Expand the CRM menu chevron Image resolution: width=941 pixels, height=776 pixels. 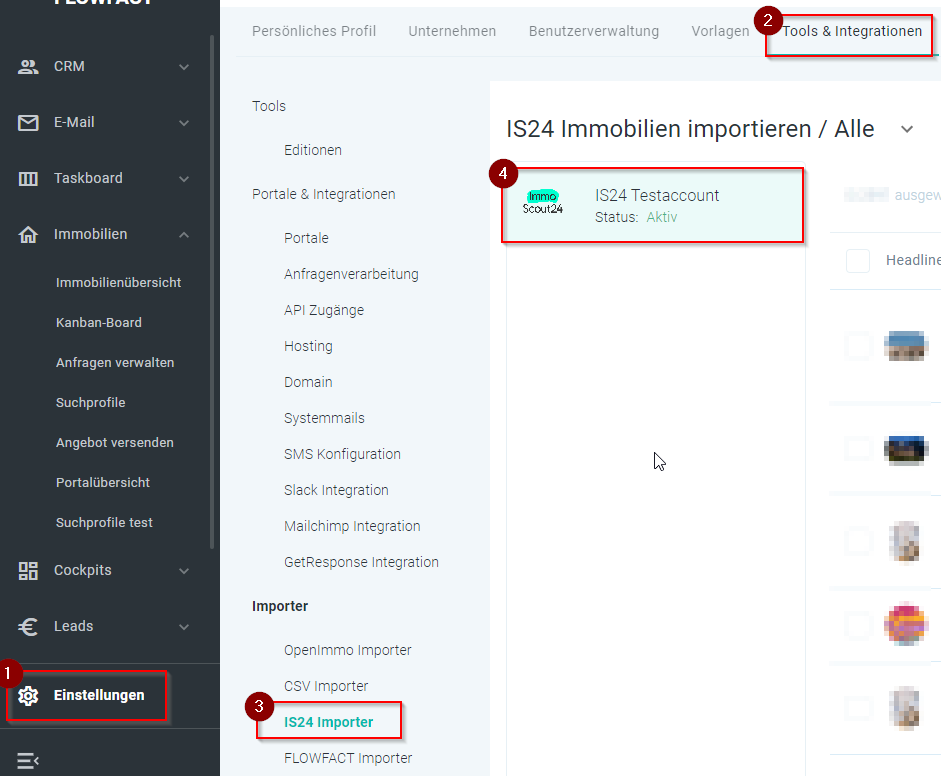tap(184, 67)
